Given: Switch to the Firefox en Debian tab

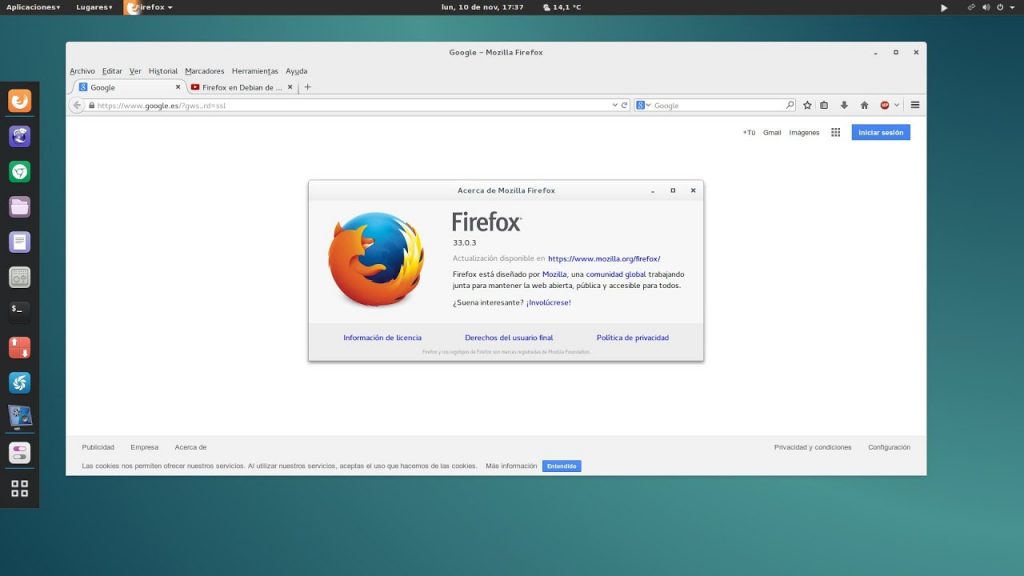Looking at the screenshot, I should tap(237, 87).
